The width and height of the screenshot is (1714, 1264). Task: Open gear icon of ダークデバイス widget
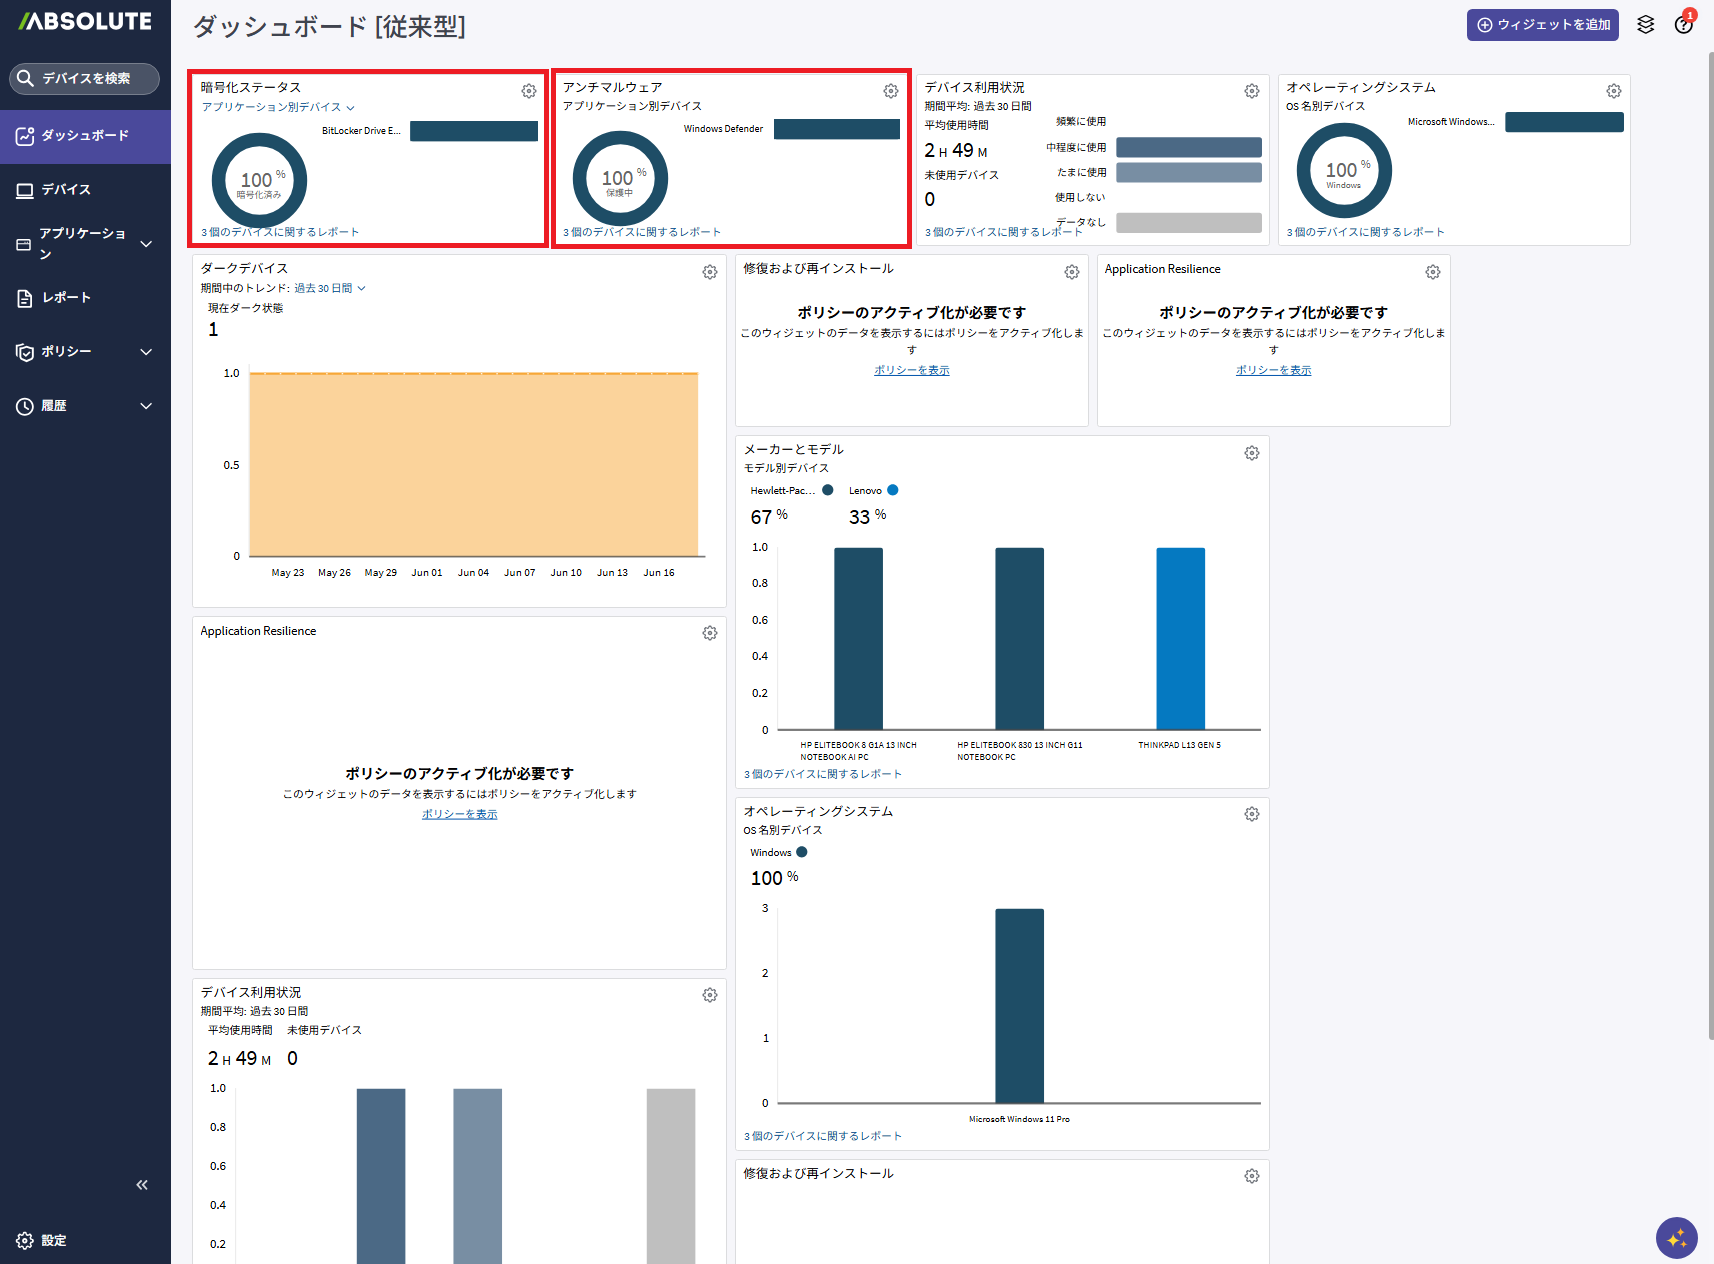[710, 272]
